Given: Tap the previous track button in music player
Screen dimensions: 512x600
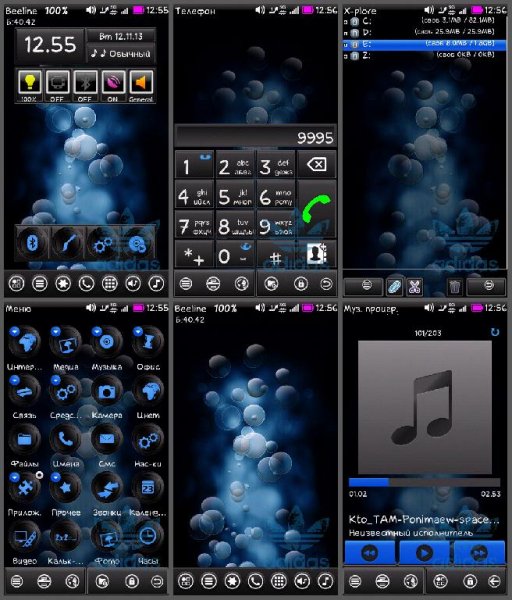Looking at the screenshot, I should (370, 553).
